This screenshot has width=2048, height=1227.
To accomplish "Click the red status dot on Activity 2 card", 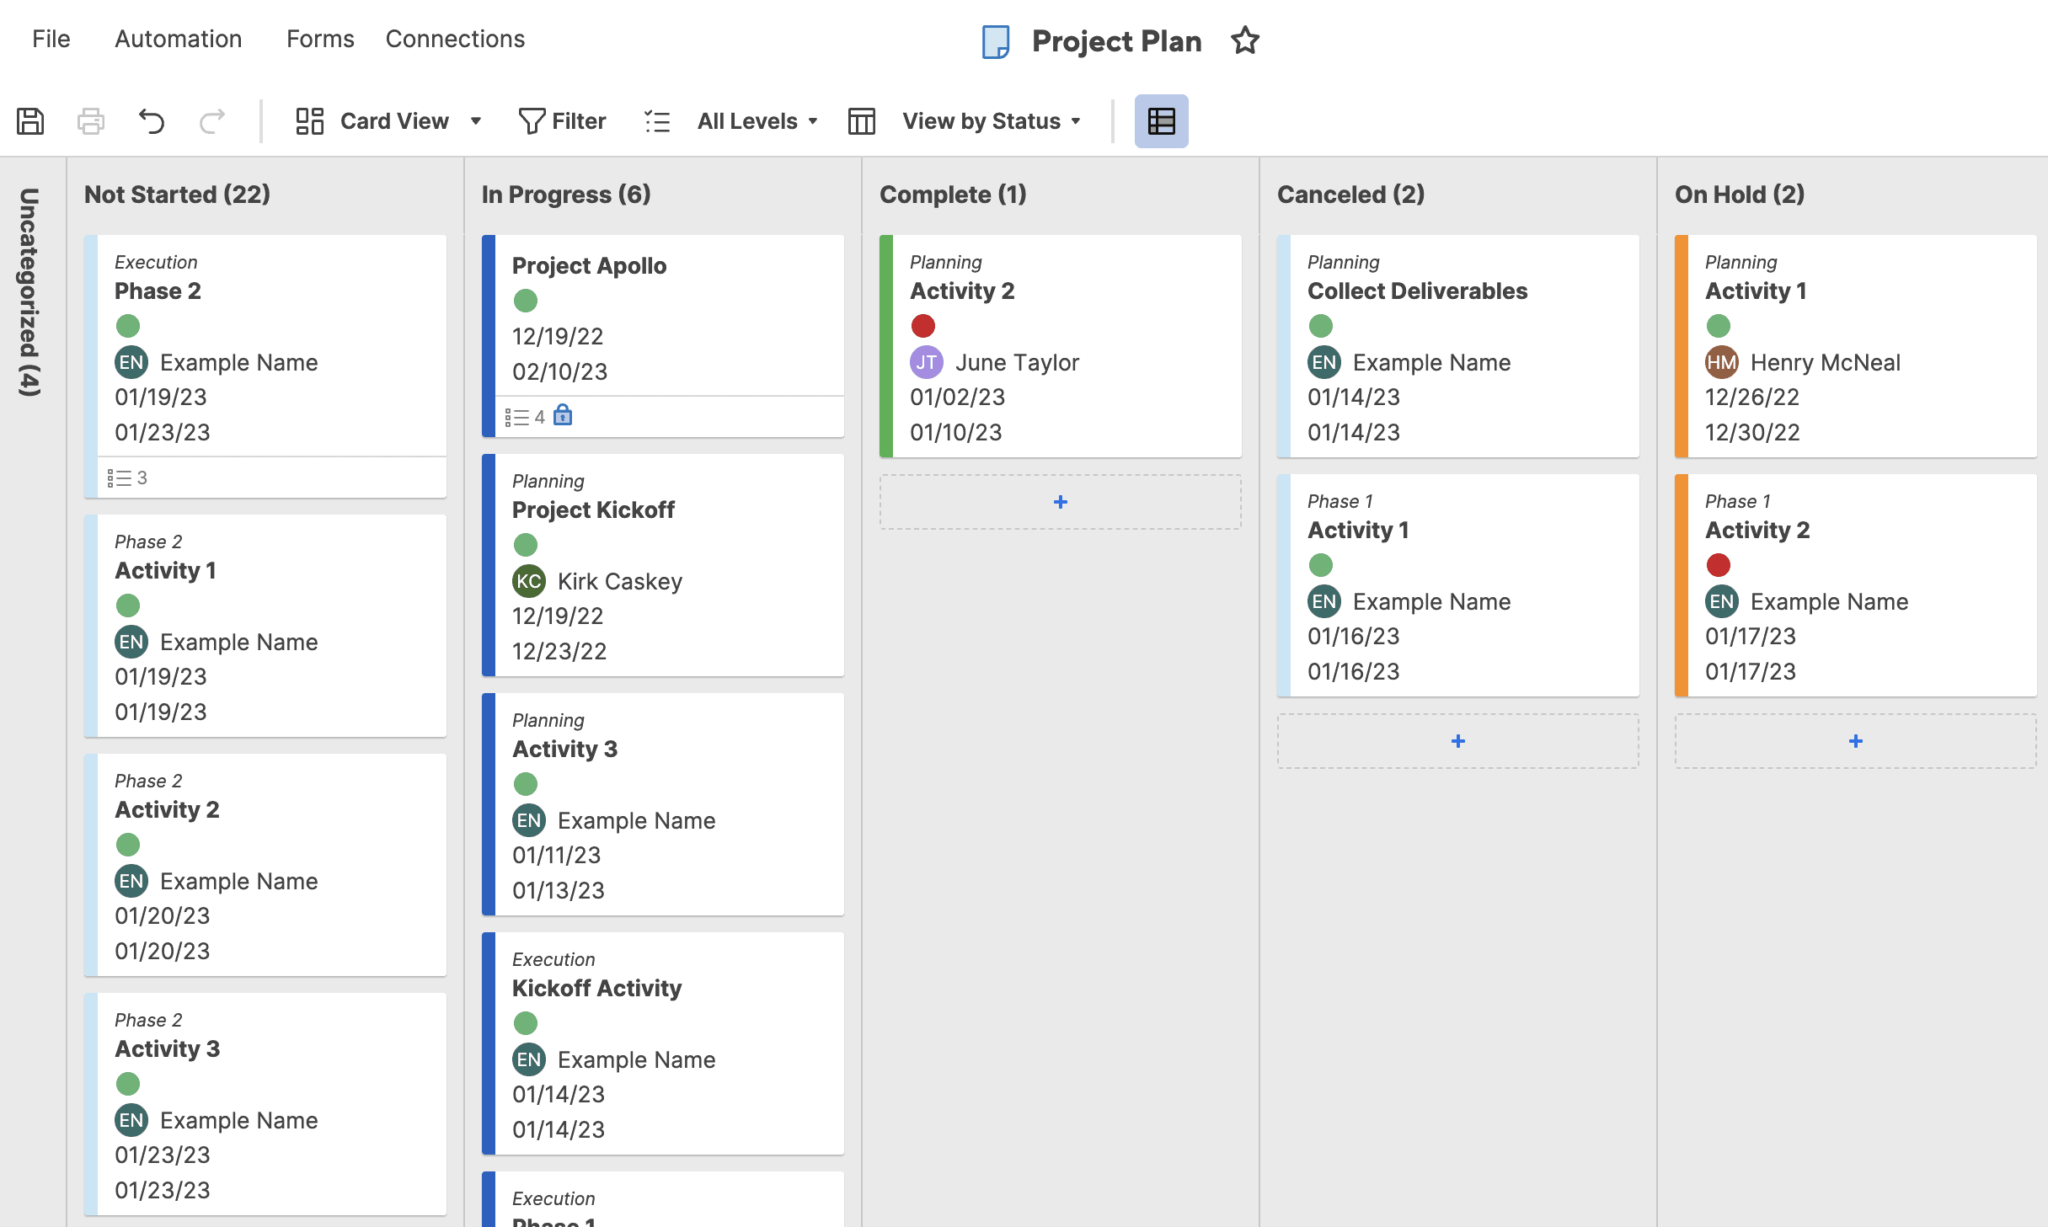I will (x=923, y=325).
